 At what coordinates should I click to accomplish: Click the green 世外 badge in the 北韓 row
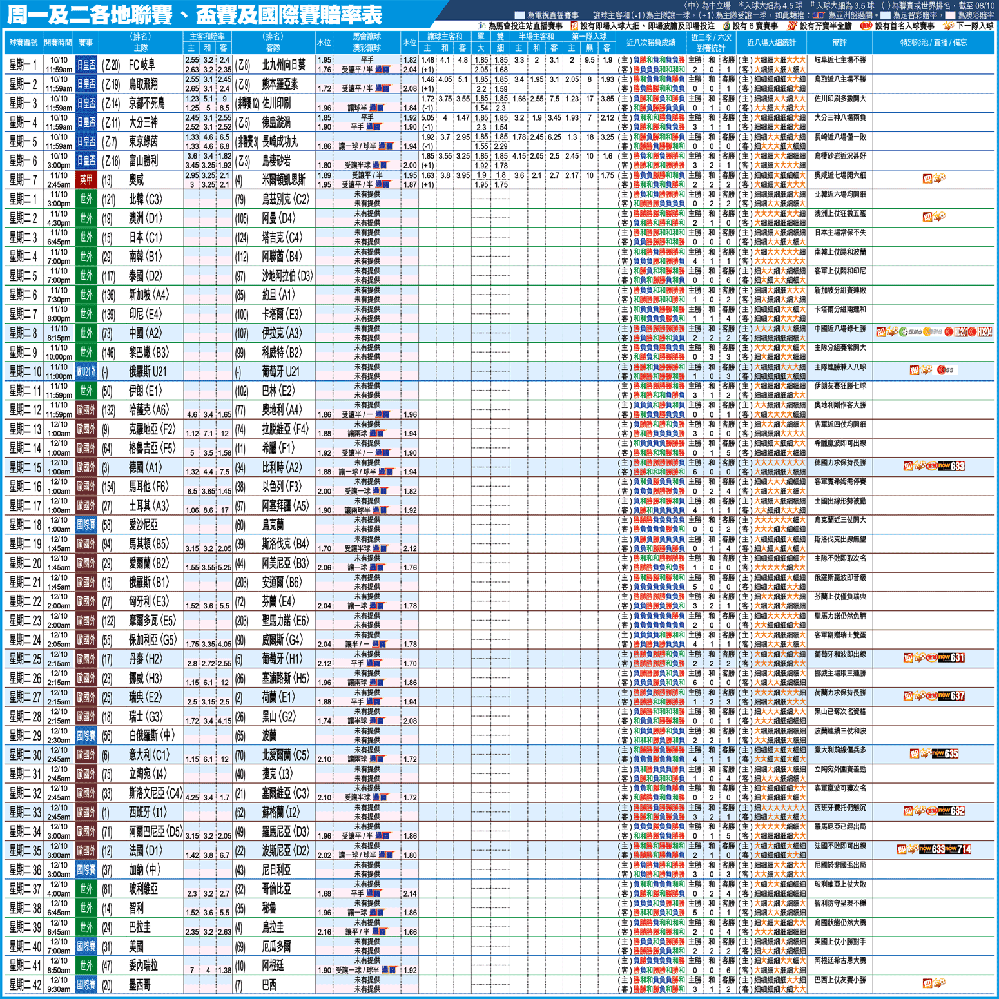pyautogui.click(x=86, y=199)
